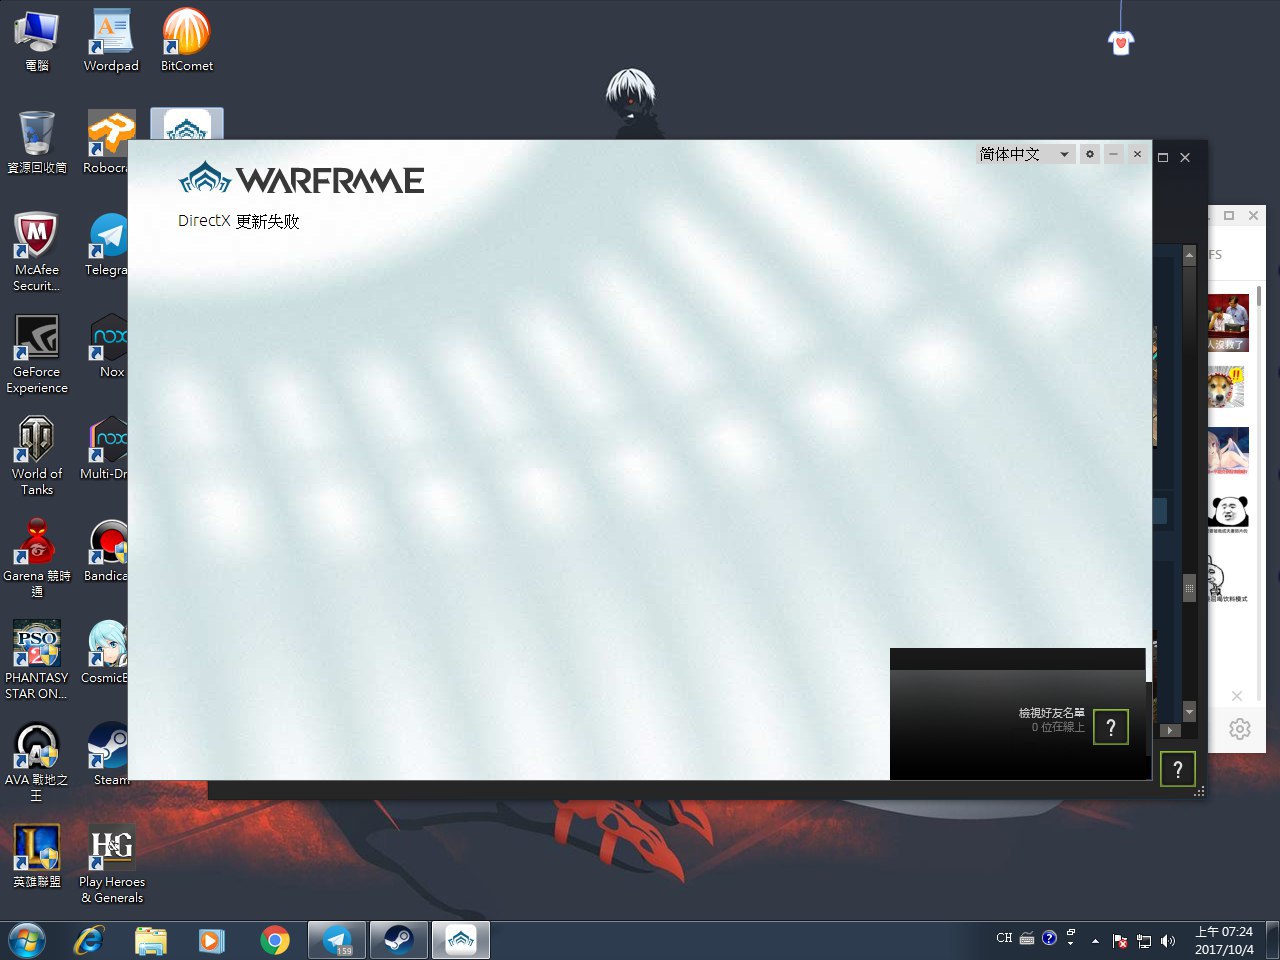The image size is (1280, 960).
Task: Open Windows Explorer from the taskbar
Action: 151,940
